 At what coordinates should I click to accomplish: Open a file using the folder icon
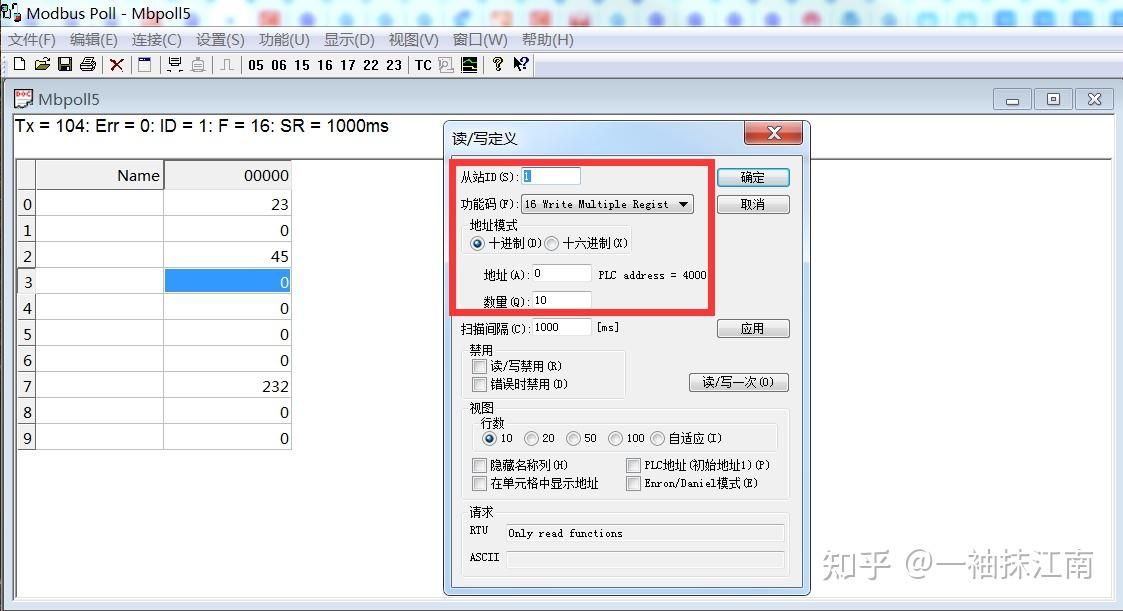41,64
